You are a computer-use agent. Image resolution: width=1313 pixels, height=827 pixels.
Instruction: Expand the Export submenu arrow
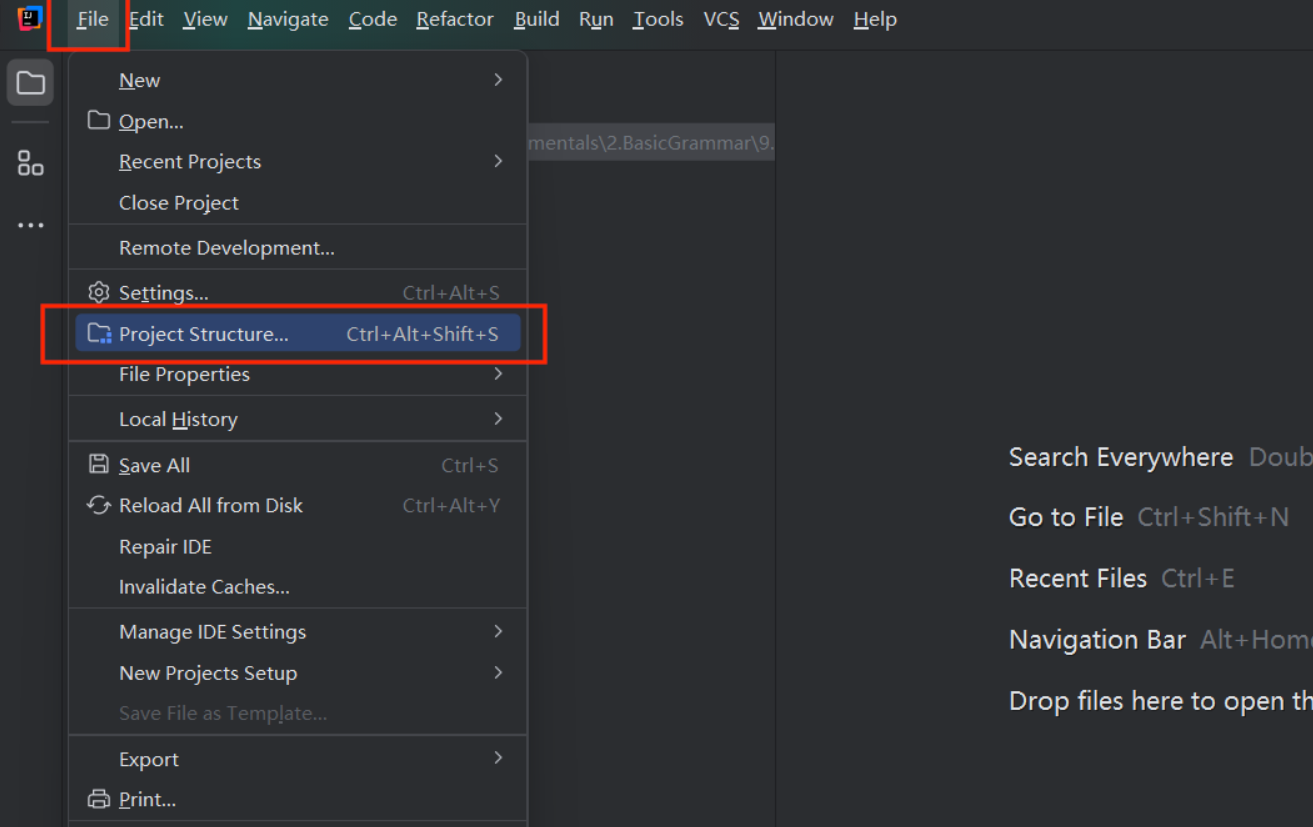click(498, 758)
